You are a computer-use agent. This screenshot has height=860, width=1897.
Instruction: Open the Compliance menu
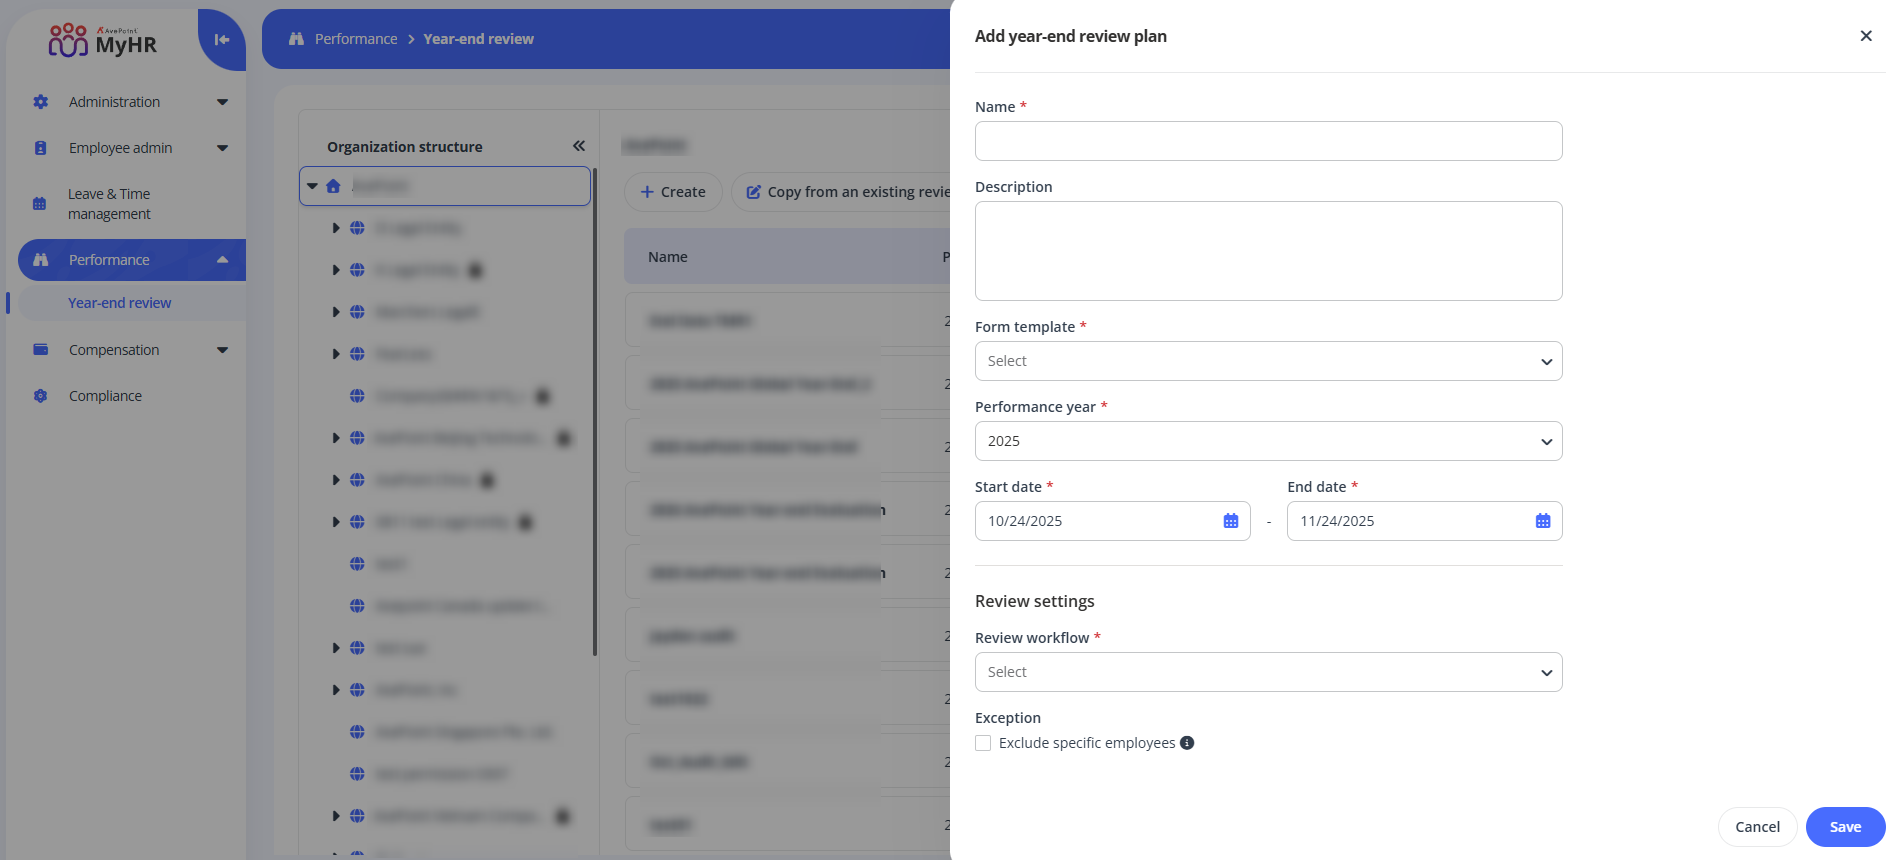pyautogui.click(x=132, y=396)
